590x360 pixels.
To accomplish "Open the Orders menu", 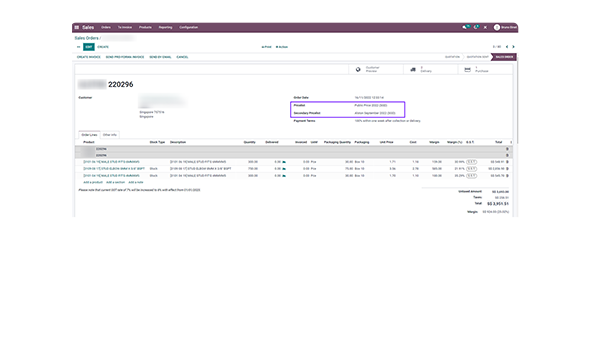I will point(106,27).
